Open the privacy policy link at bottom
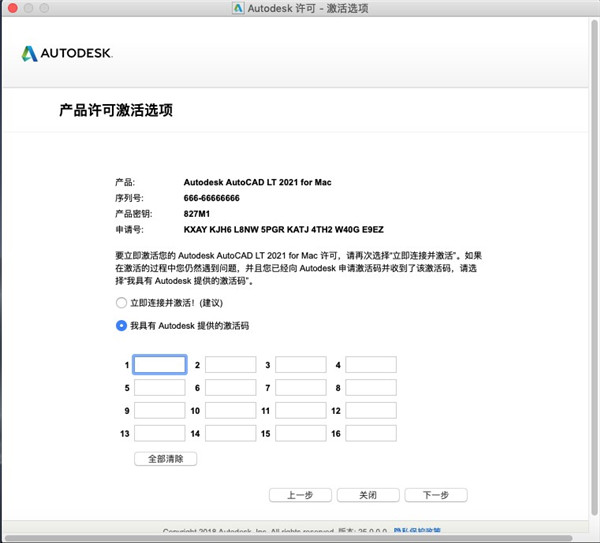This screenshot has width=600, height=543. (x=417, y=530)
